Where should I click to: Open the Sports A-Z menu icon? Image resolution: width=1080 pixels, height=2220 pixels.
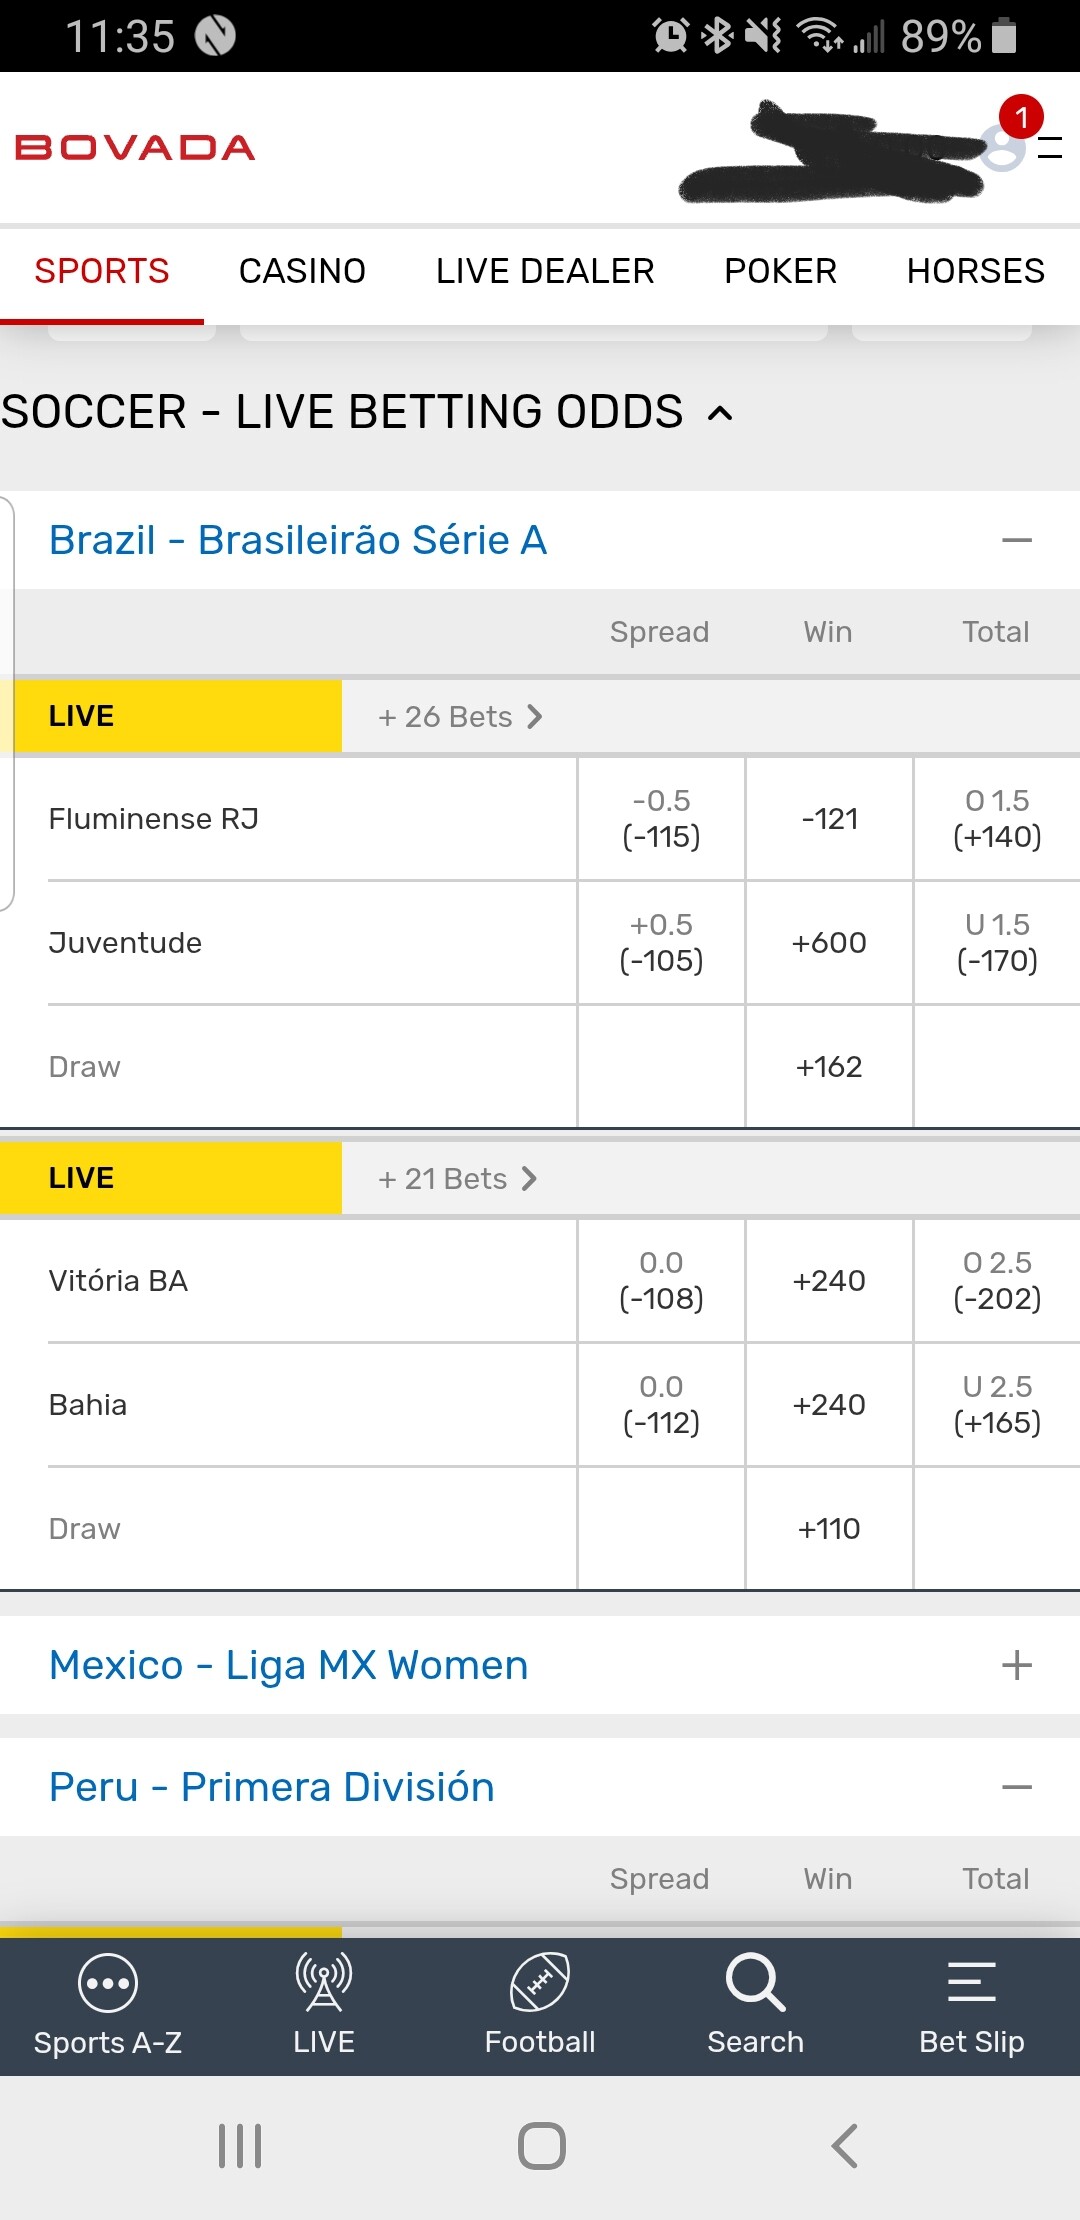point(107,1982)
